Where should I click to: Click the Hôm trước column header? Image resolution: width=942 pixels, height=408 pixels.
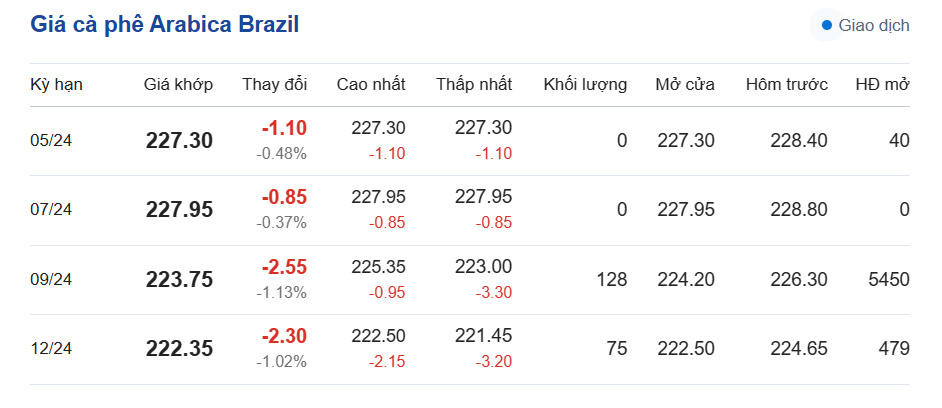(x=786, y=84)
